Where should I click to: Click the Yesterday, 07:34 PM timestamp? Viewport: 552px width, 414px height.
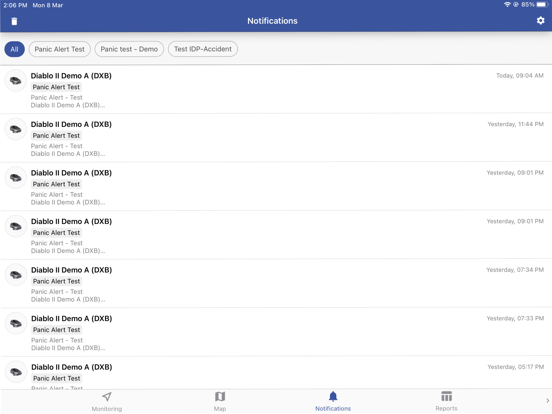click(515, 270)
